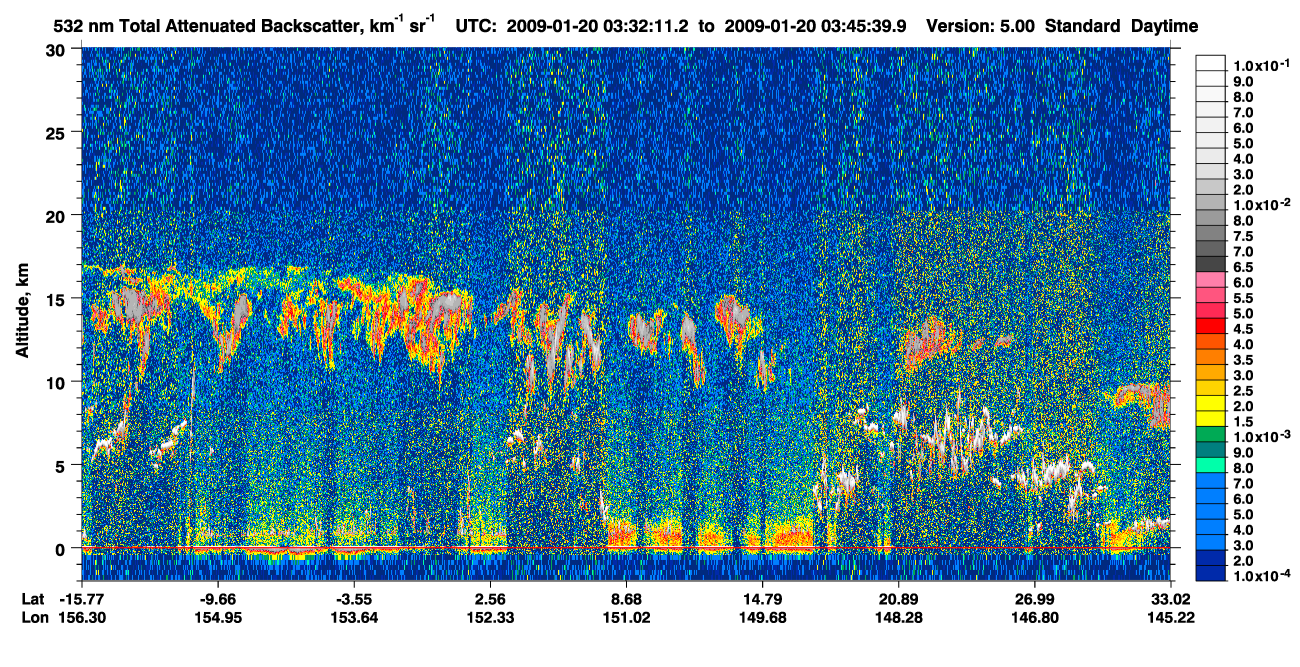Click the longitude value '156.30'

pyautogui.click(x=81, y=617)
